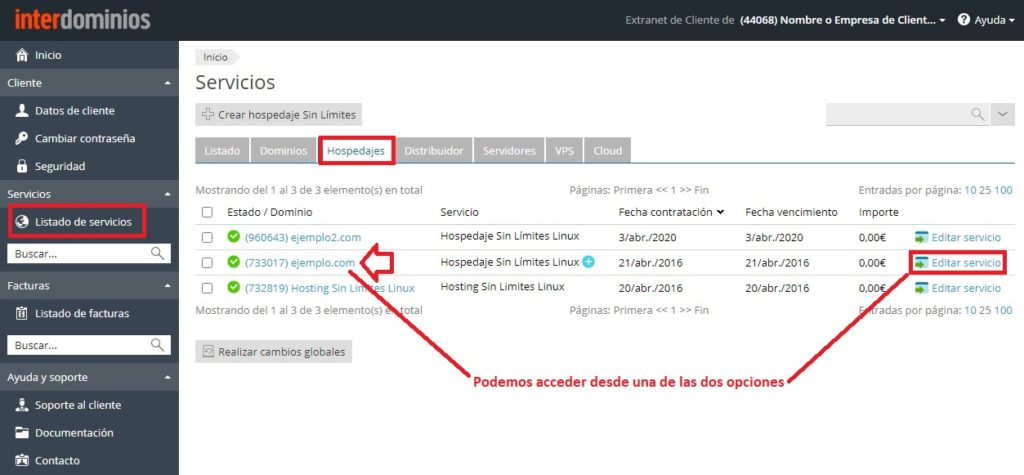
Task: Check the box for ejemplo2.com row
Action: click(207, 238)
